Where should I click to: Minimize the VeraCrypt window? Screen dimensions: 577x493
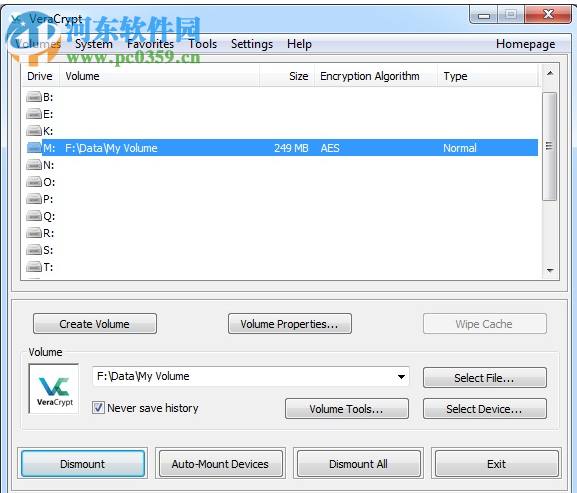point(484,15)
